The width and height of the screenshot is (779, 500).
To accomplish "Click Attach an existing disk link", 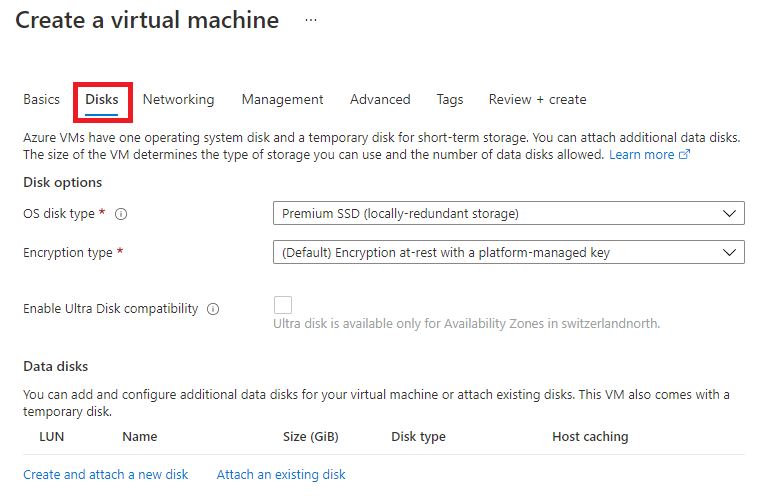I will coord(281,475).
